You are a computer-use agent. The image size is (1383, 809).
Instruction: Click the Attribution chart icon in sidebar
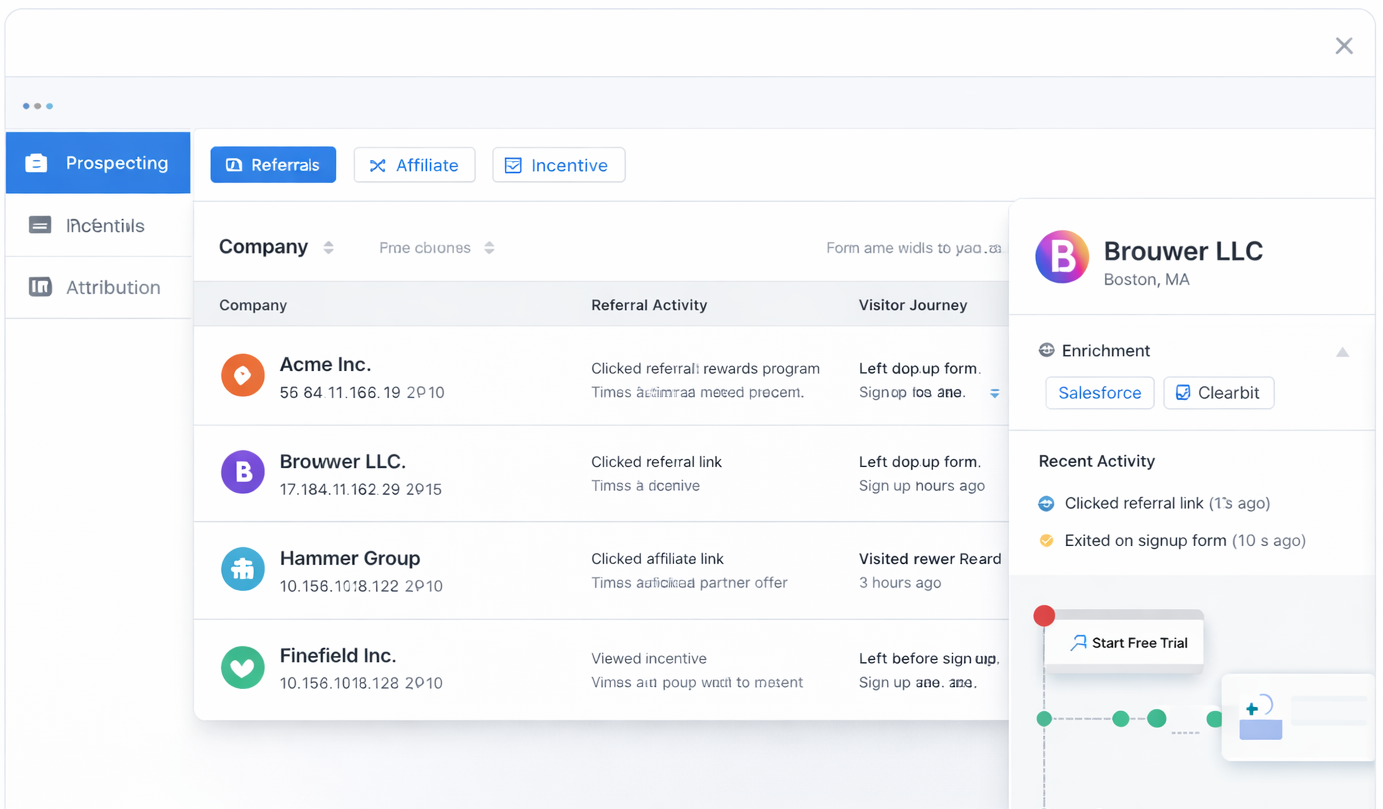pyautogui.click(x=40, y=287)
